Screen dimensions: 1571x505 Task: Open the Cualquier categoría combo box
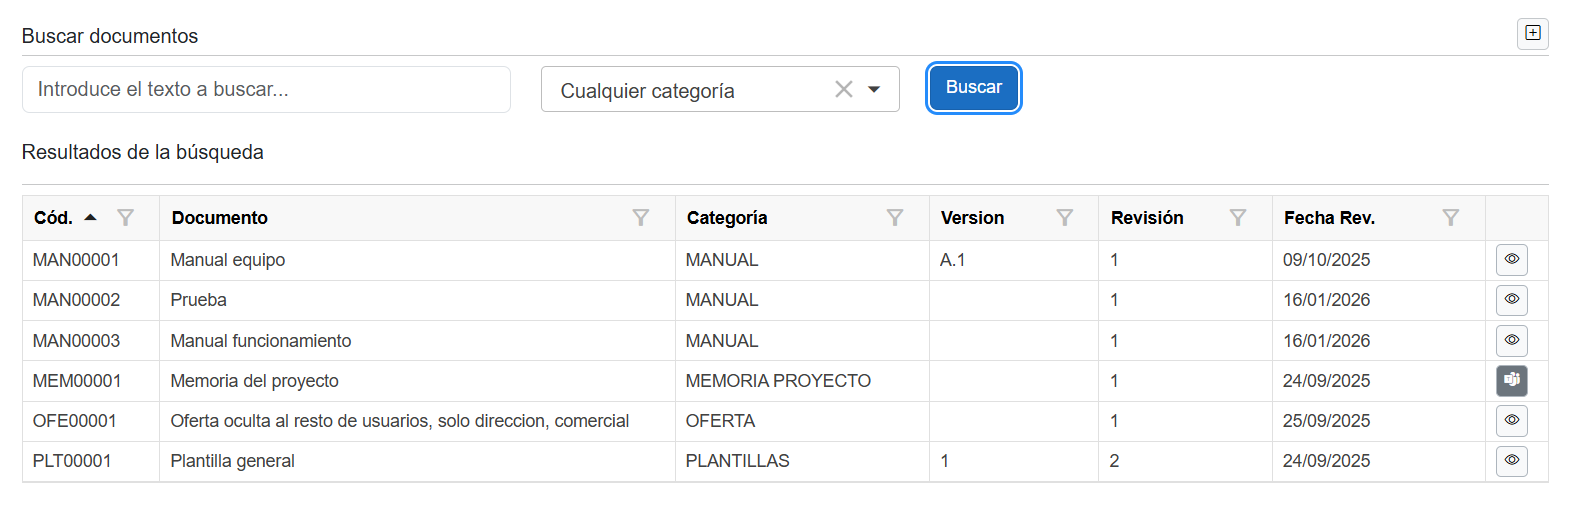point(690,90)
